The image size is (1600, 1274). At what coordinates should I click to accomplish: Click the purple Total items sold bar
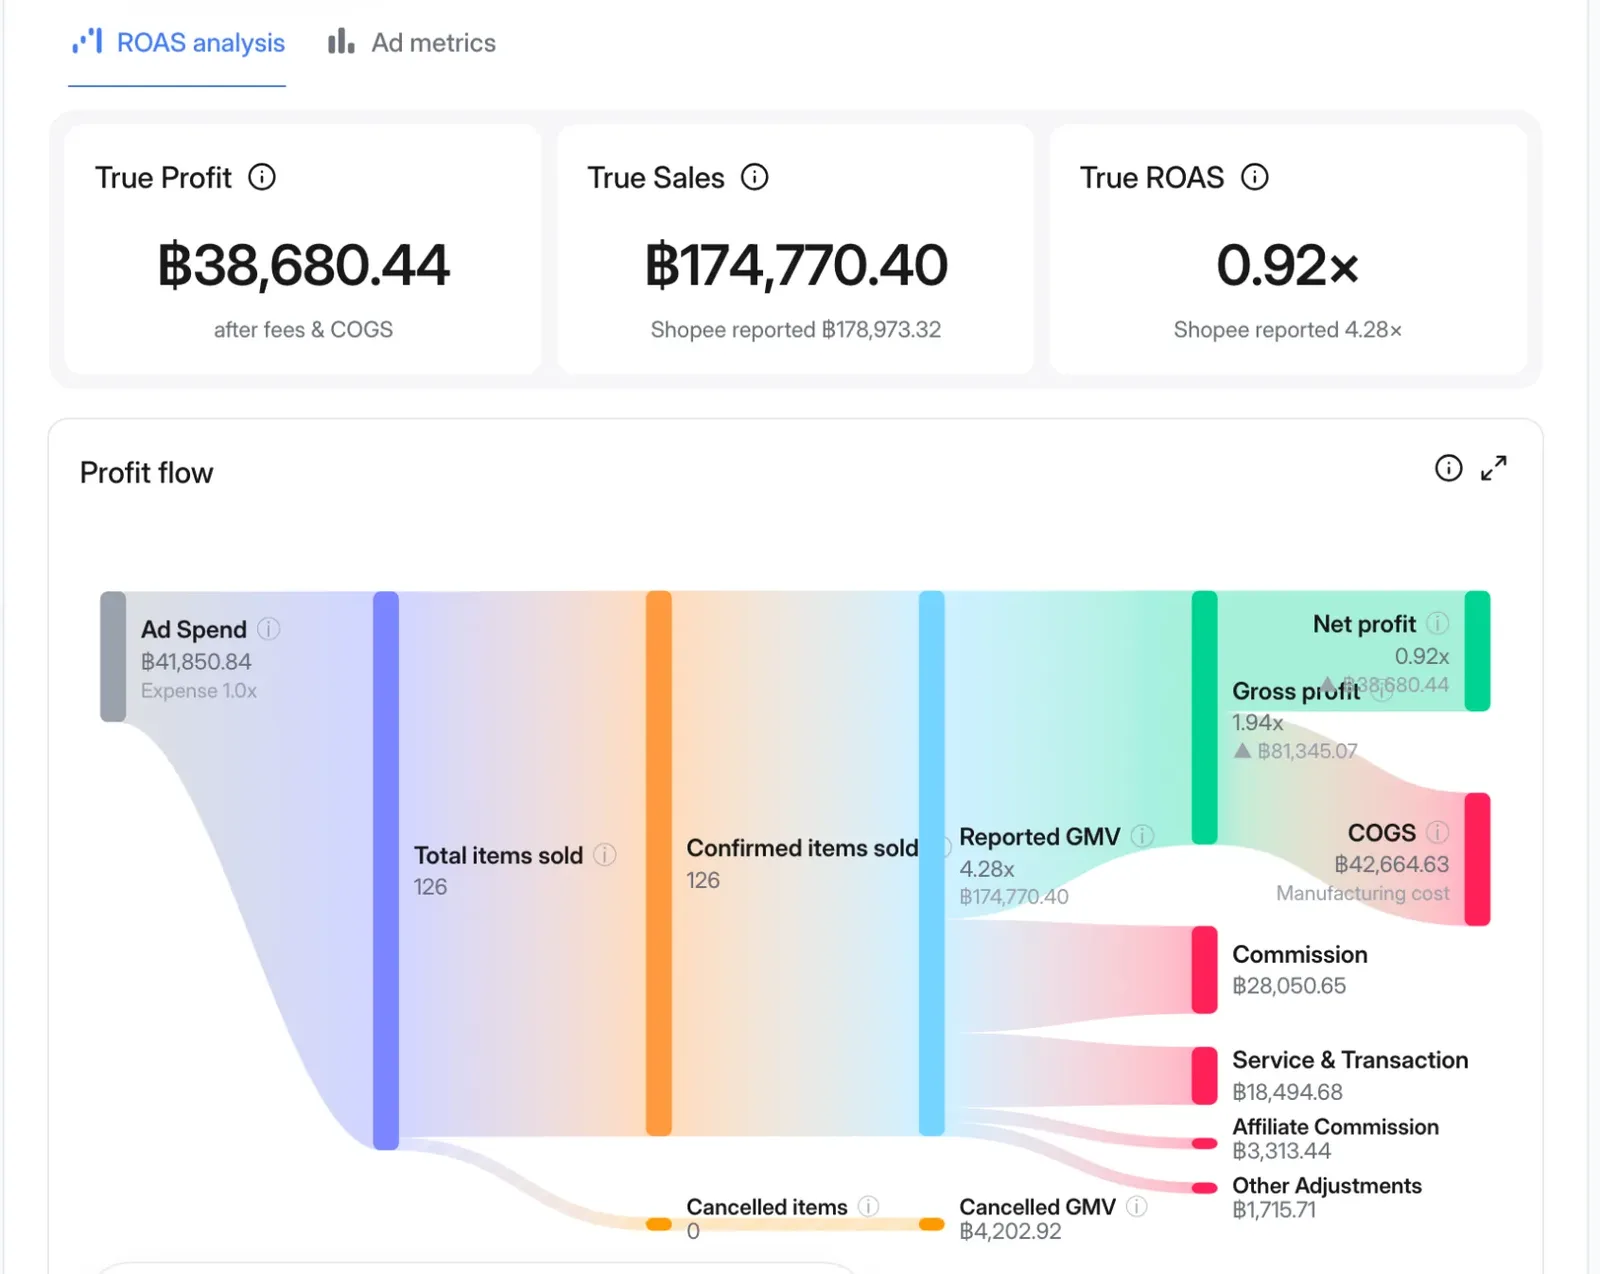click(x=386, y=870)
